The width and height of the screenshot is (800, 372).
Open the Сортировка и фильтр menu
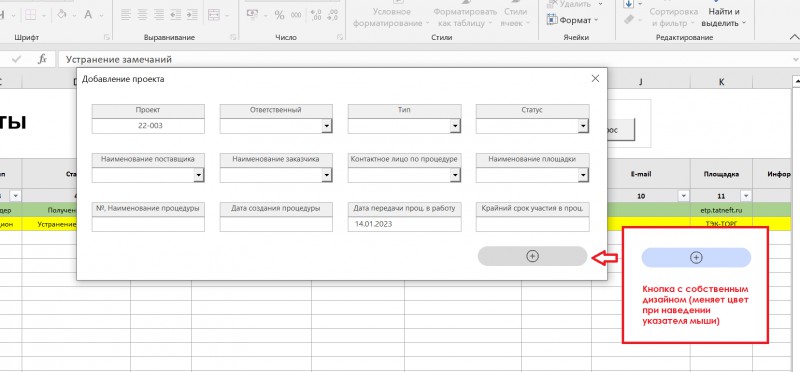672,17
